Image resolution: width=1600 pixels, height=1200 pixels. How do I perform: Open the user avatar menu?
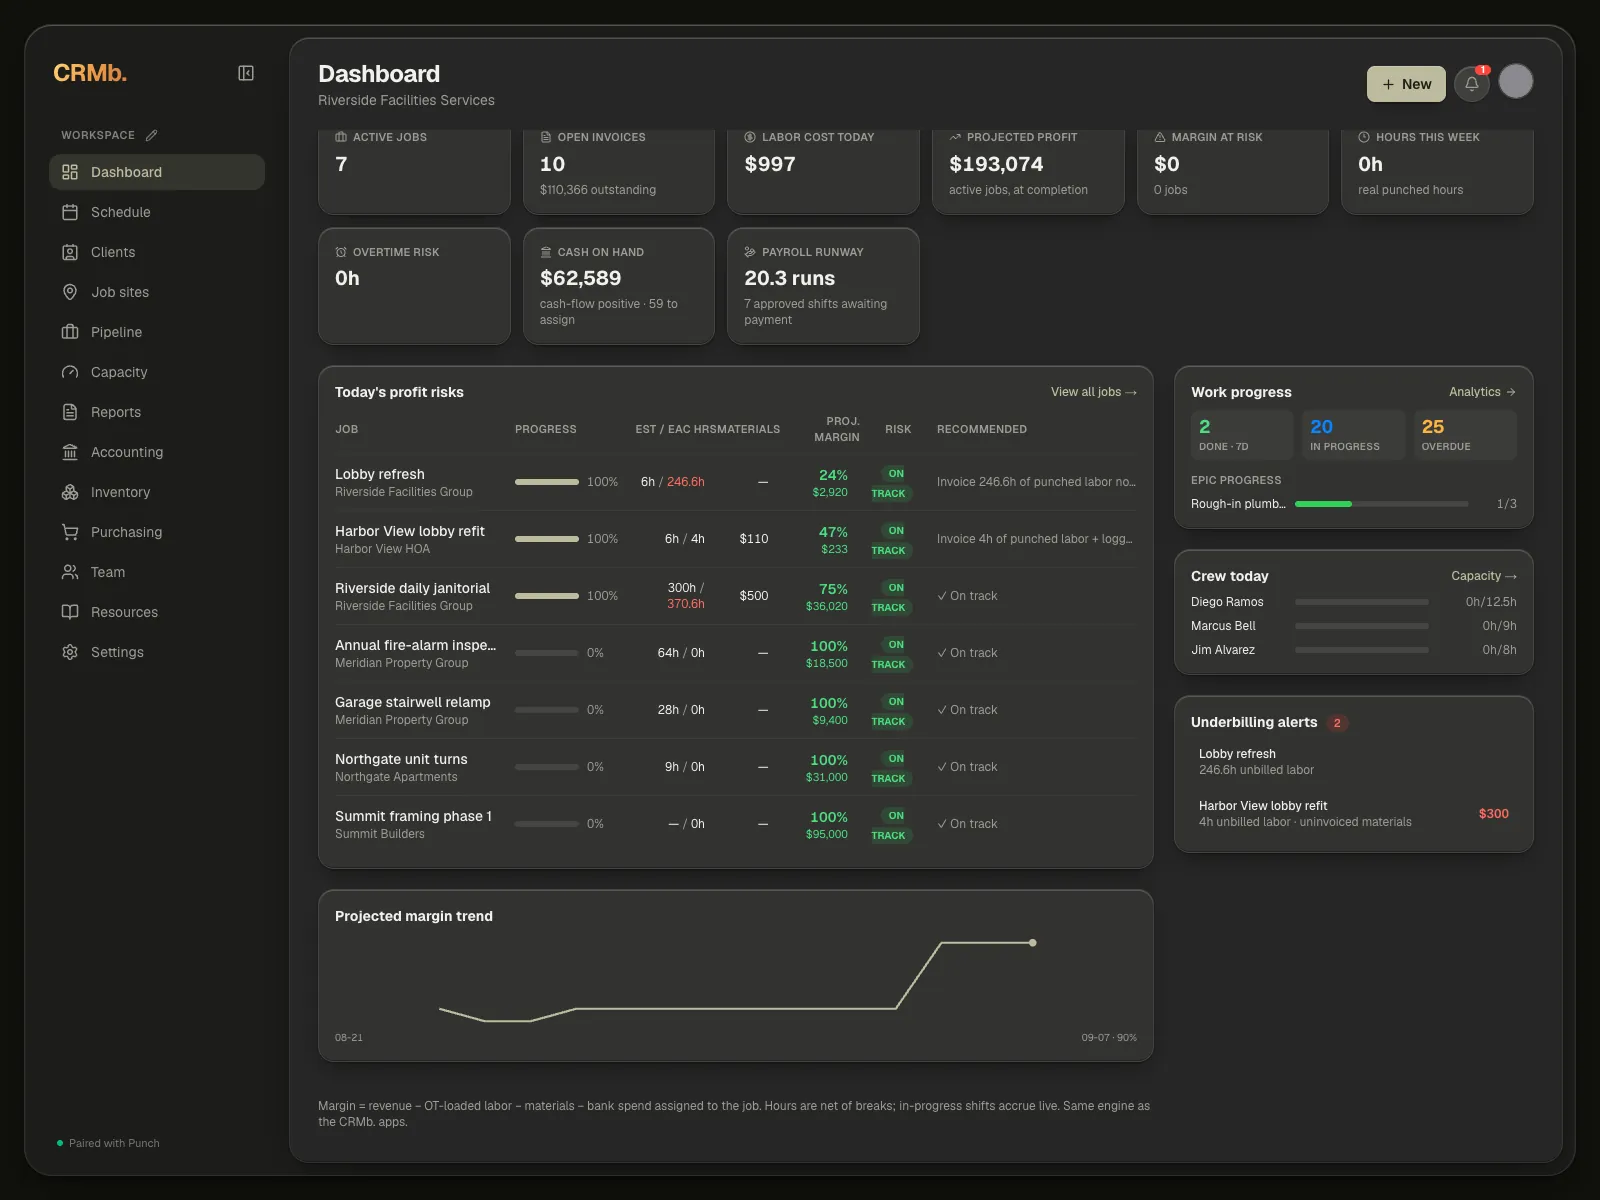click(x=1516, y=81)
